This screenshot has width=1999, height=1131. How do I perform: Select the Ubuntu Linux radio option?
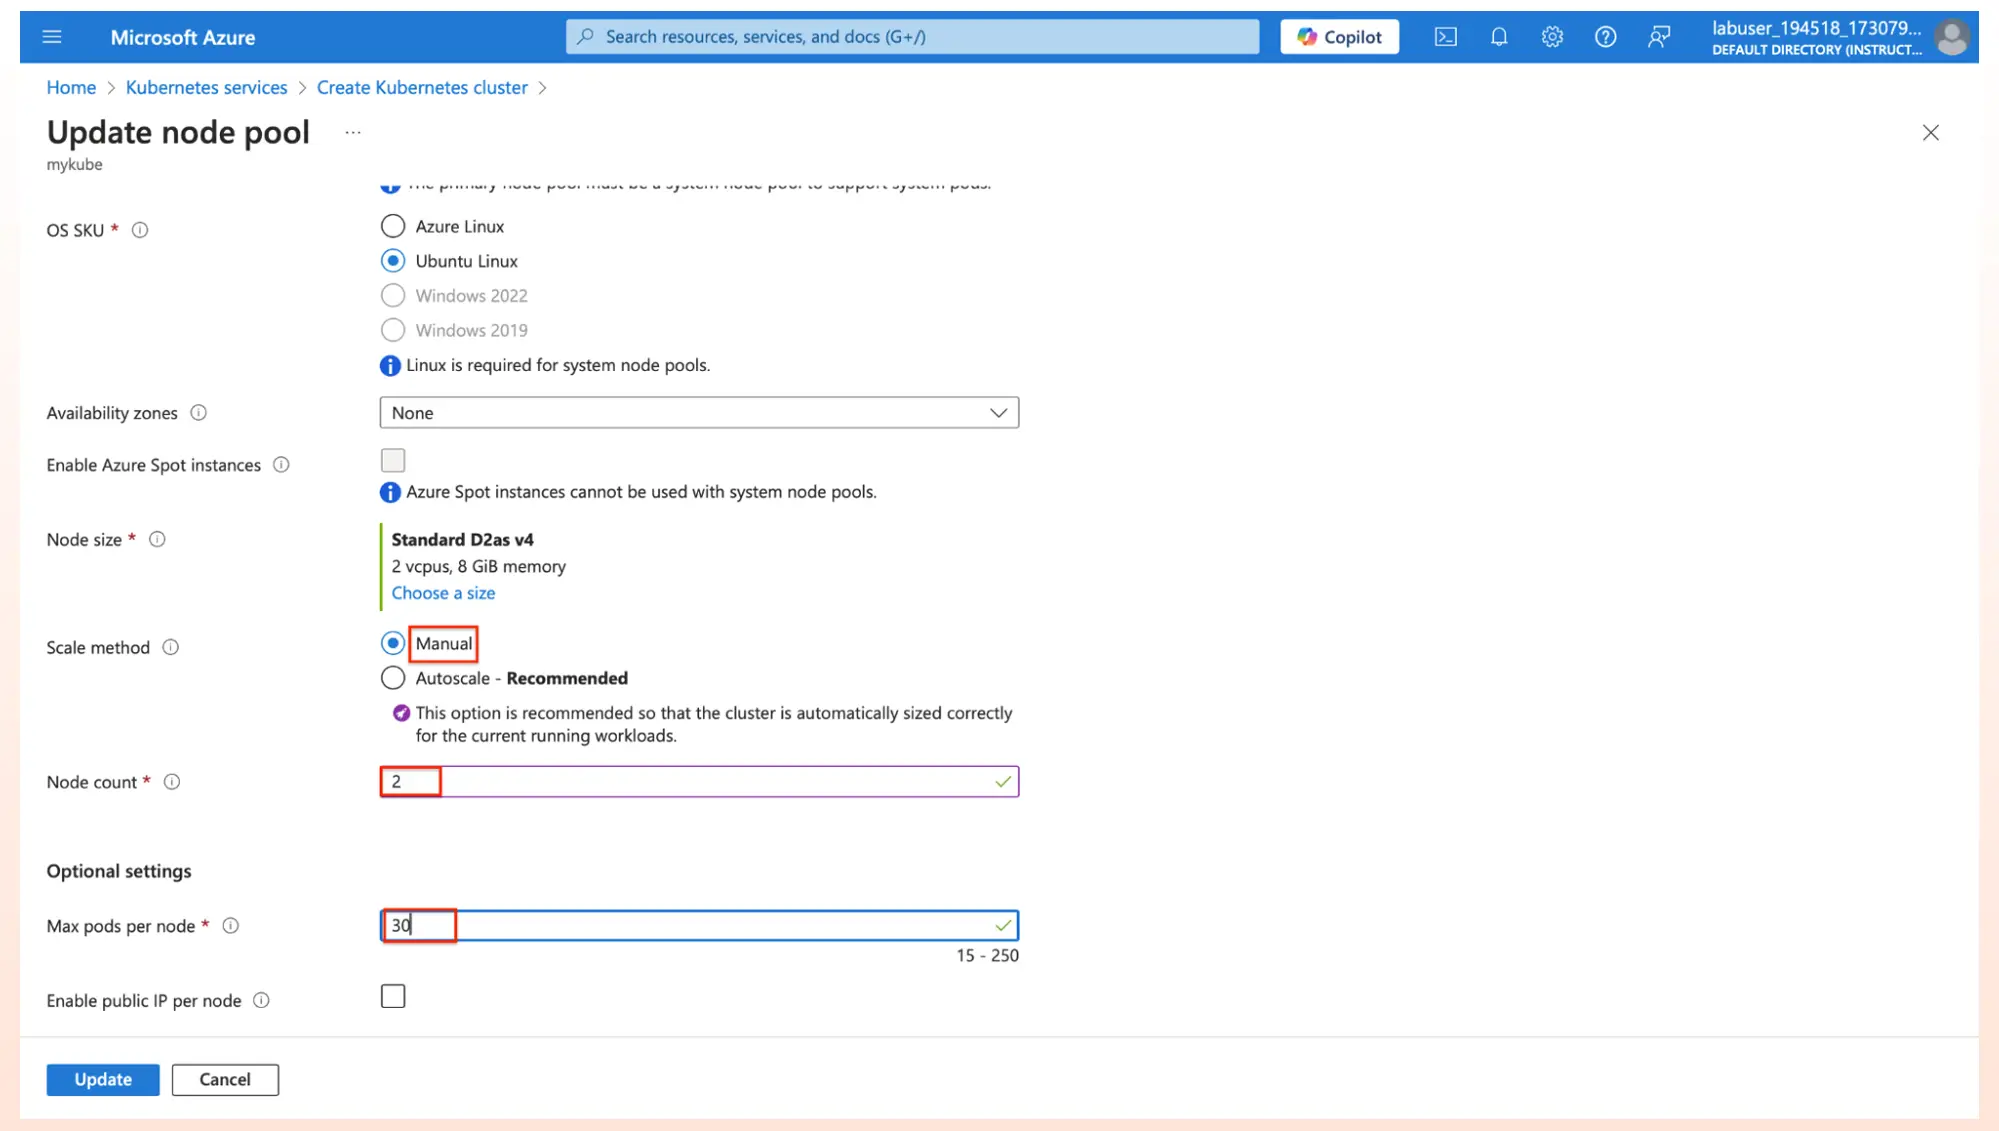pyautogui.click(x=393, y=261)
